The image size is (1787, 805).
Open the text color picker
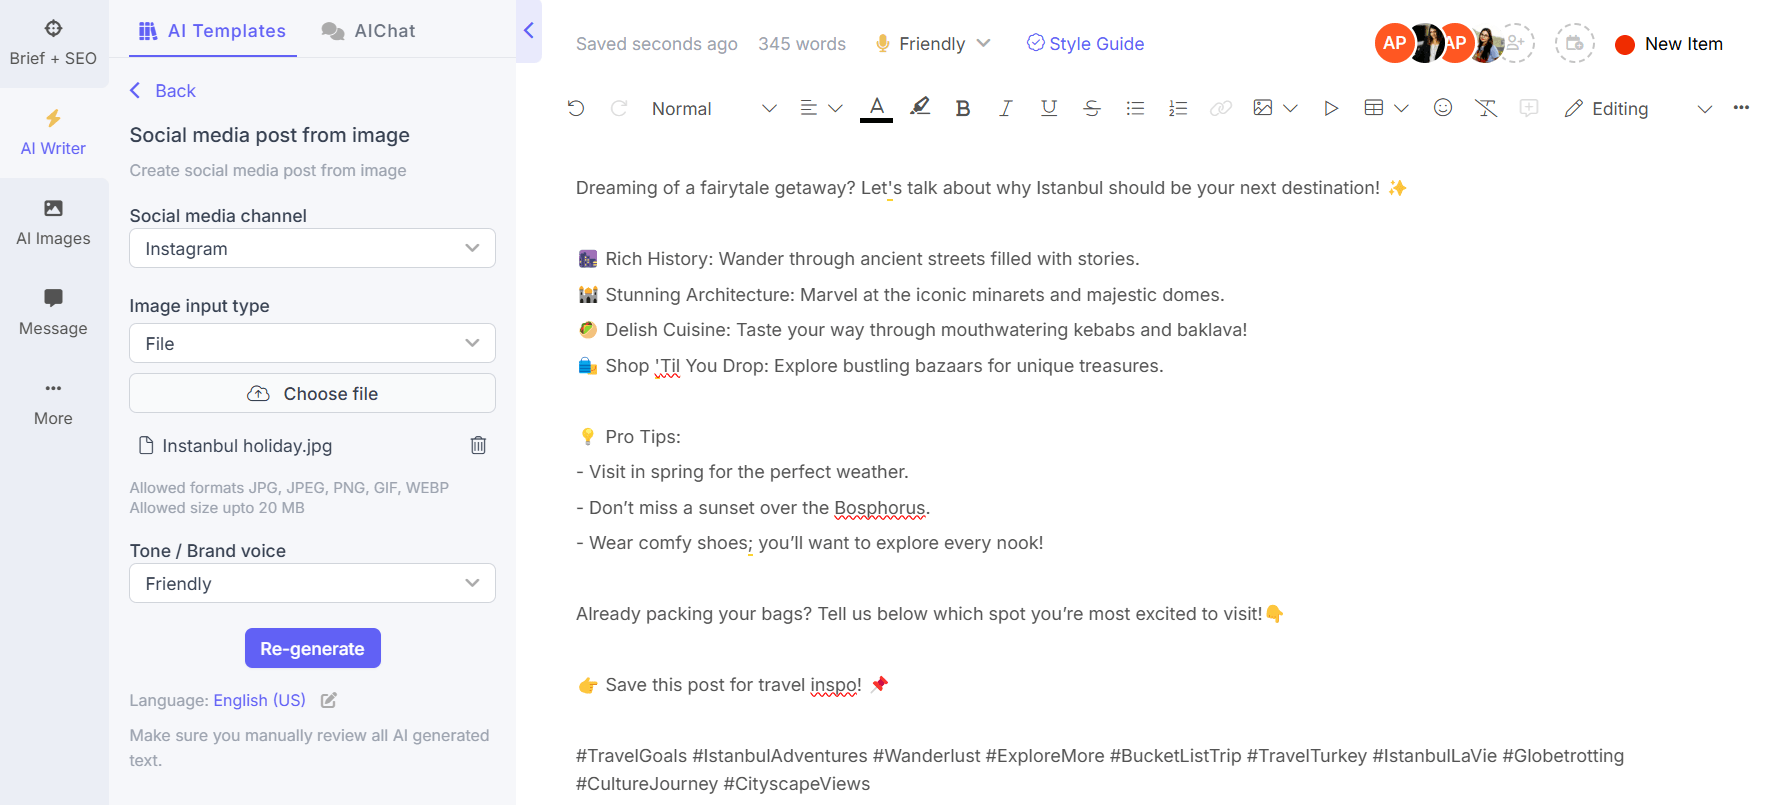tap(876, 108)
